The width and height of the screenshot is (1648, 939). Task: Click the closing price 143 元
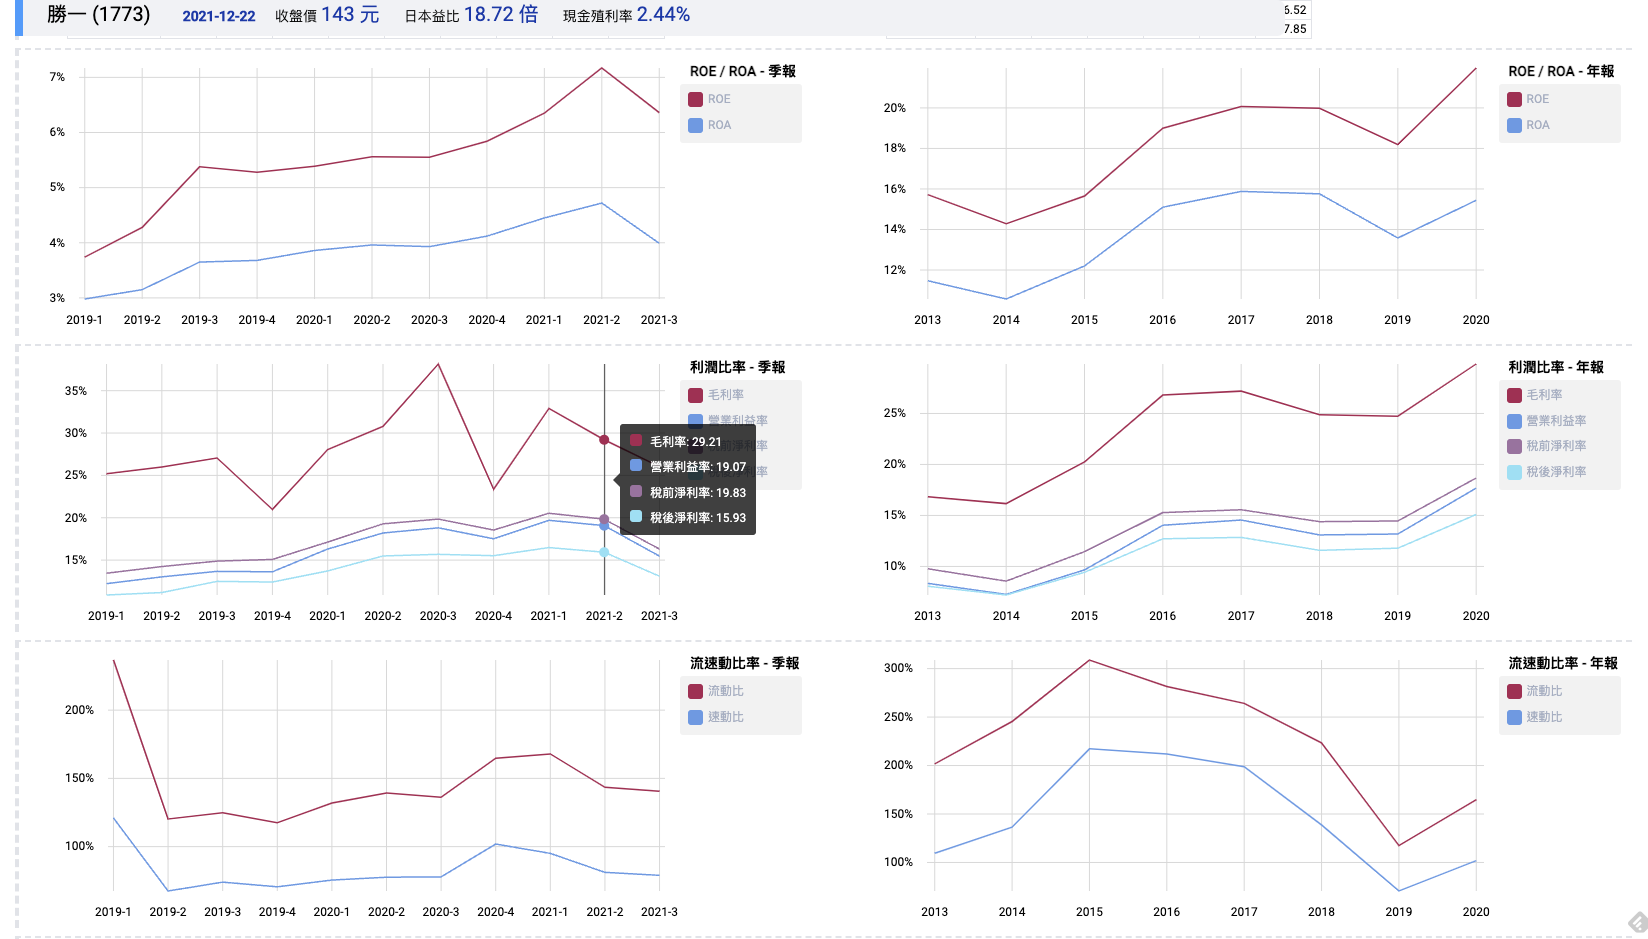350,14
